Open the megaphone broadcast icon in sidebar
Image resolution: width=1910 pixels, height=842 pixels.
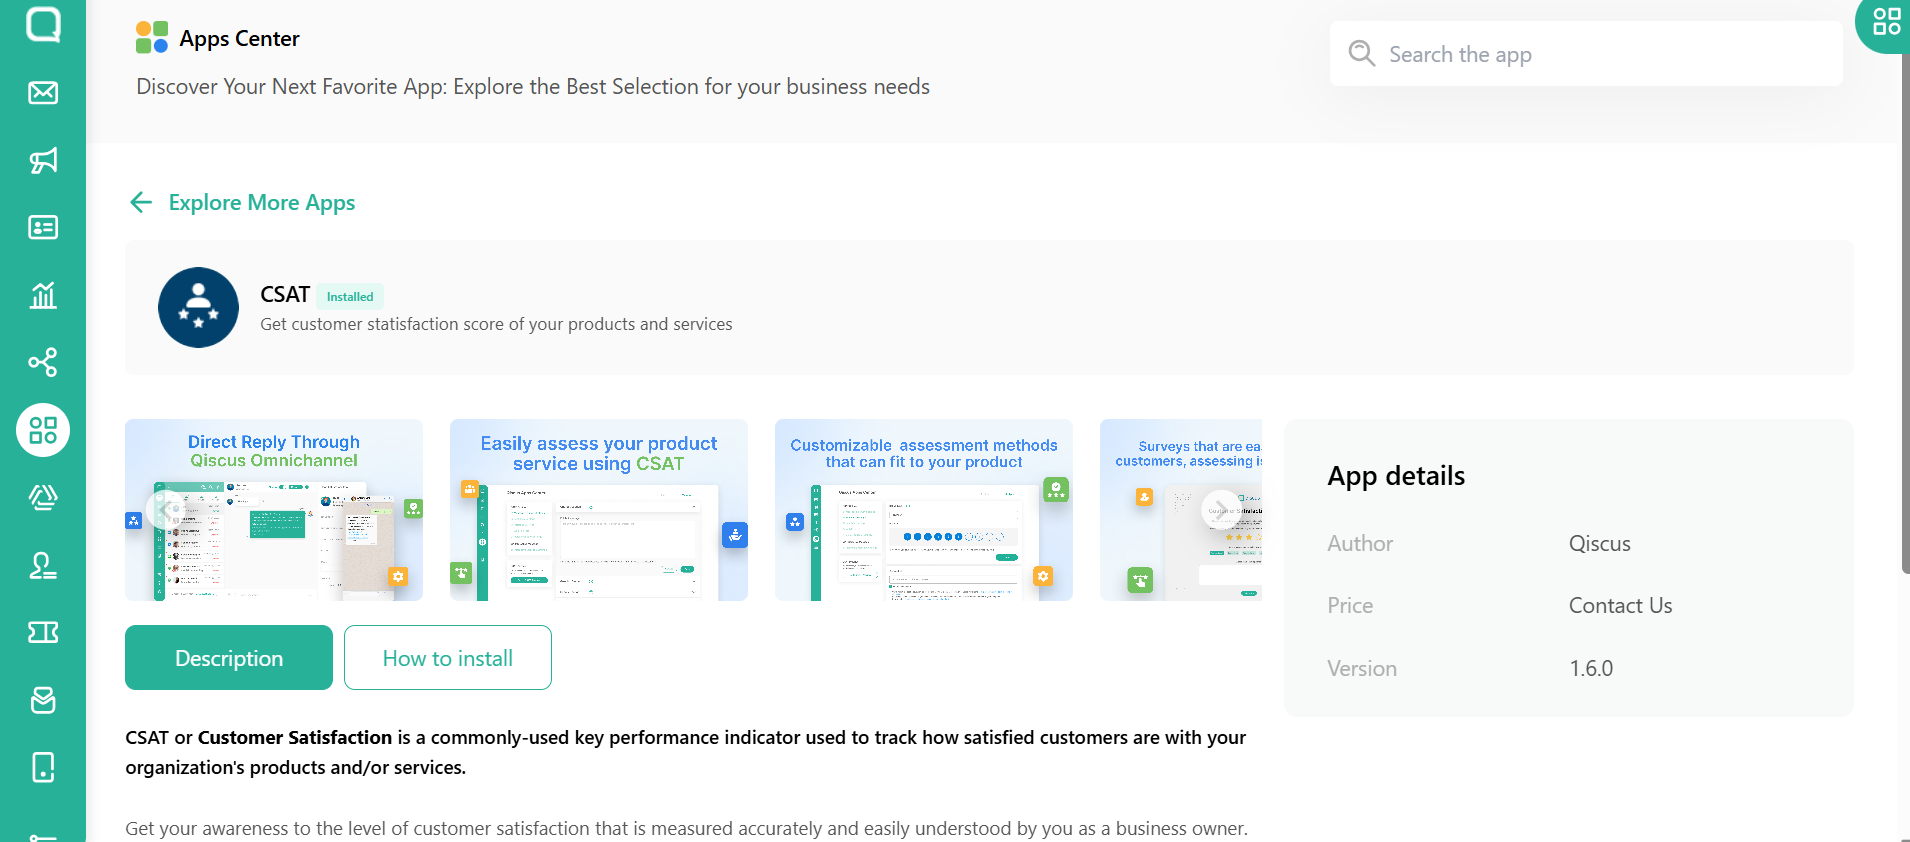coord(43,160)
